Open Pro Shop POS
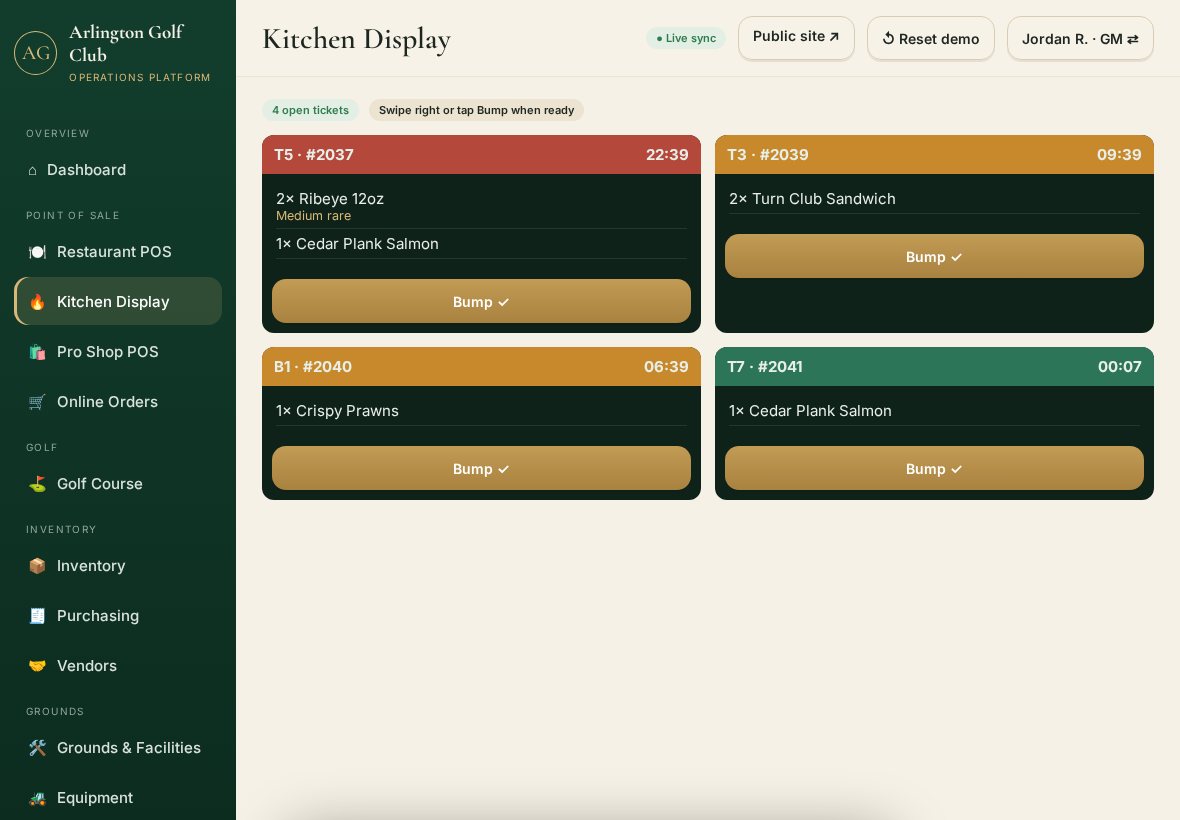1180x820 pixels. coord(118,352)
